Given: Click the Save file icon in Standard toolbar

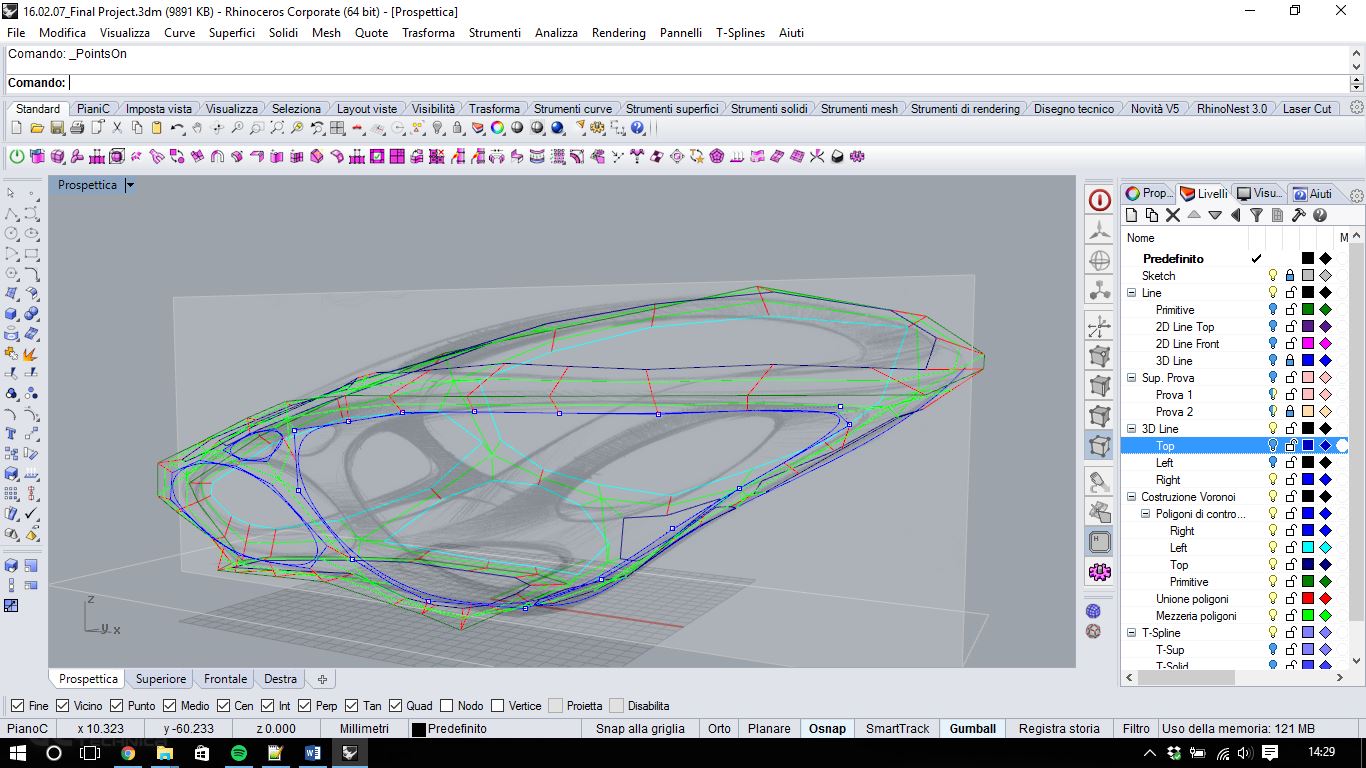Looking at the screenshot, I should [x=57, y=128].
